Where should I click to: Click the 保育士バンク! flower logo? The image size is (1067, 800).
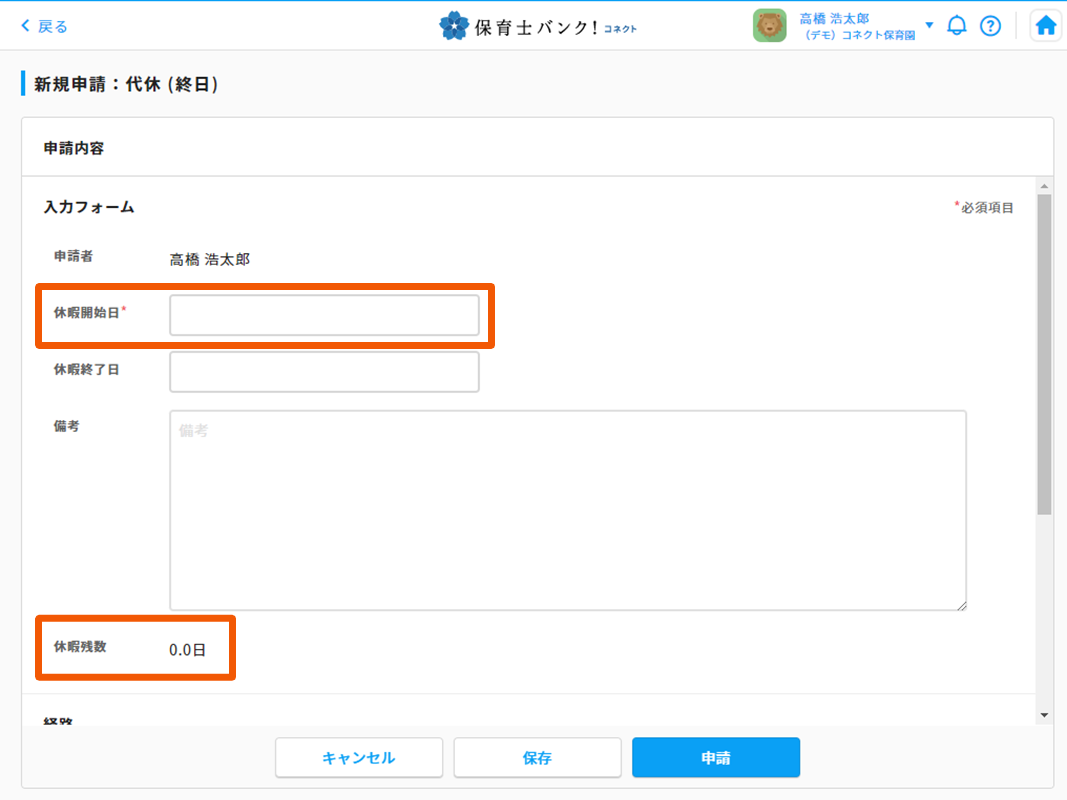tap(454, 26)
